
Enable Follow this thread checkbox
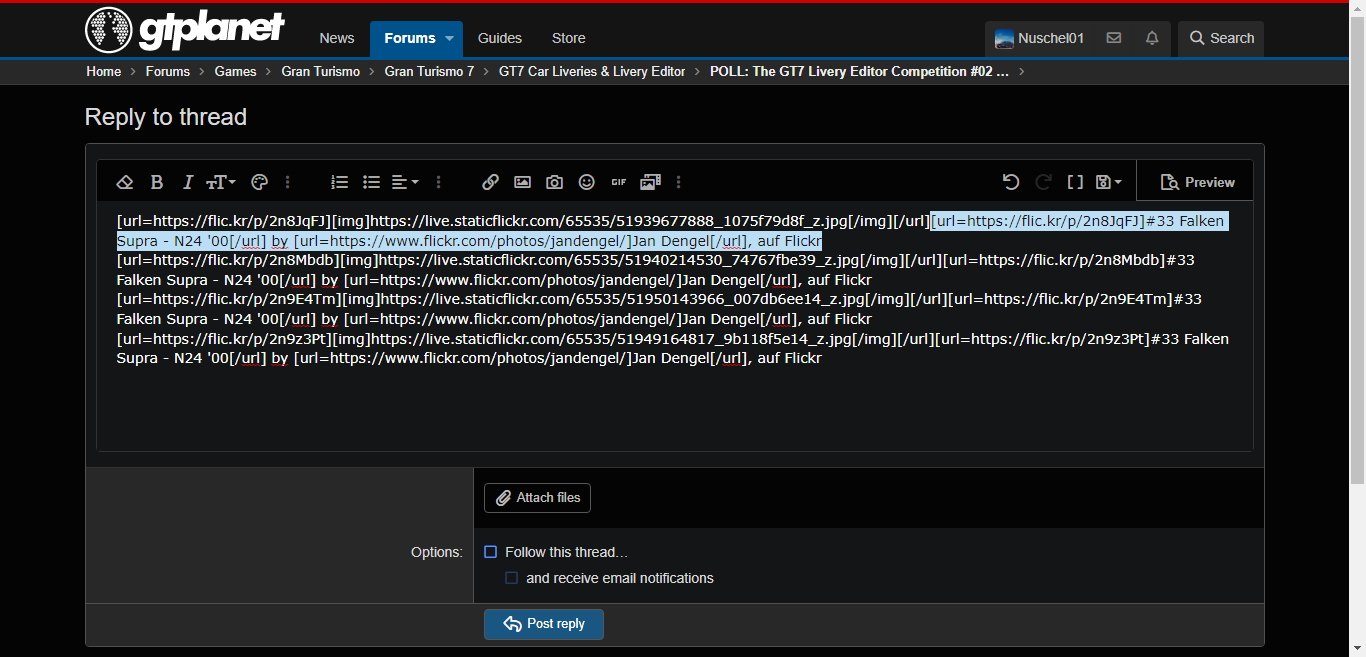[491, 552]
